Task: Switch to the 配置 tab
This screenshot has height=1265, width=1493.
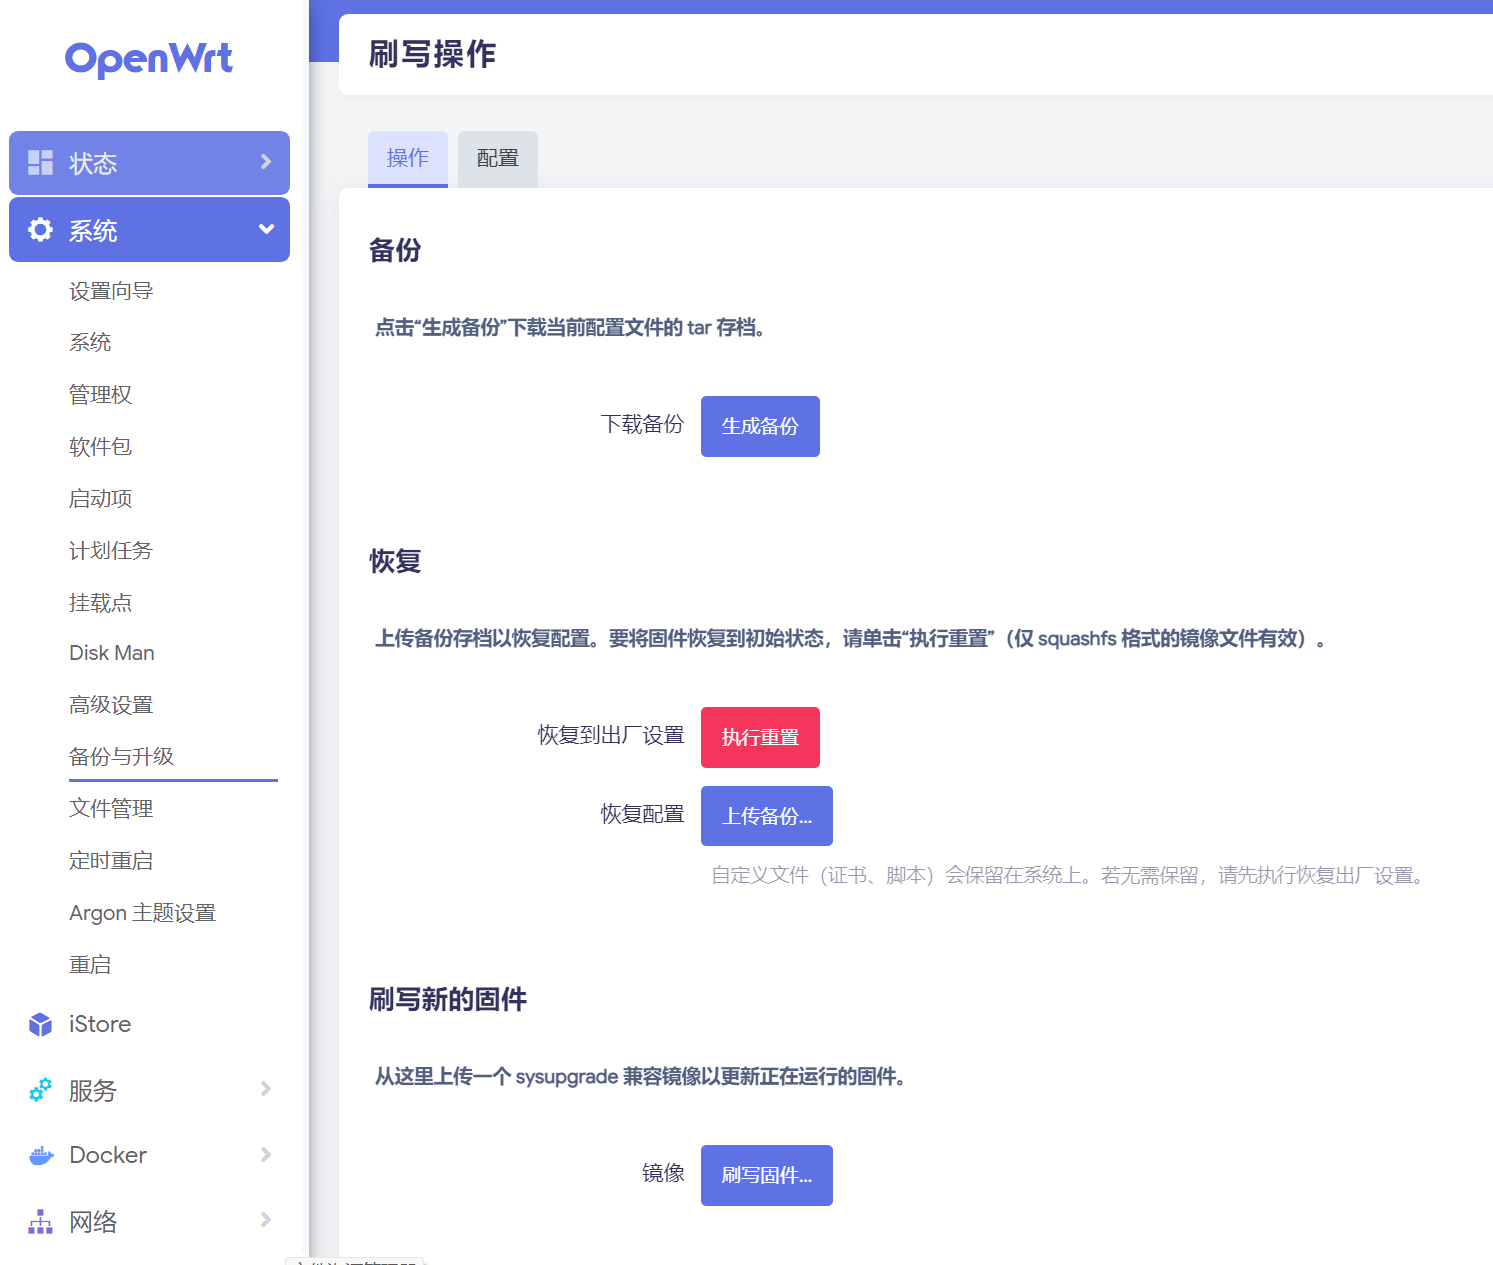Action: click(x=498, y=158)
